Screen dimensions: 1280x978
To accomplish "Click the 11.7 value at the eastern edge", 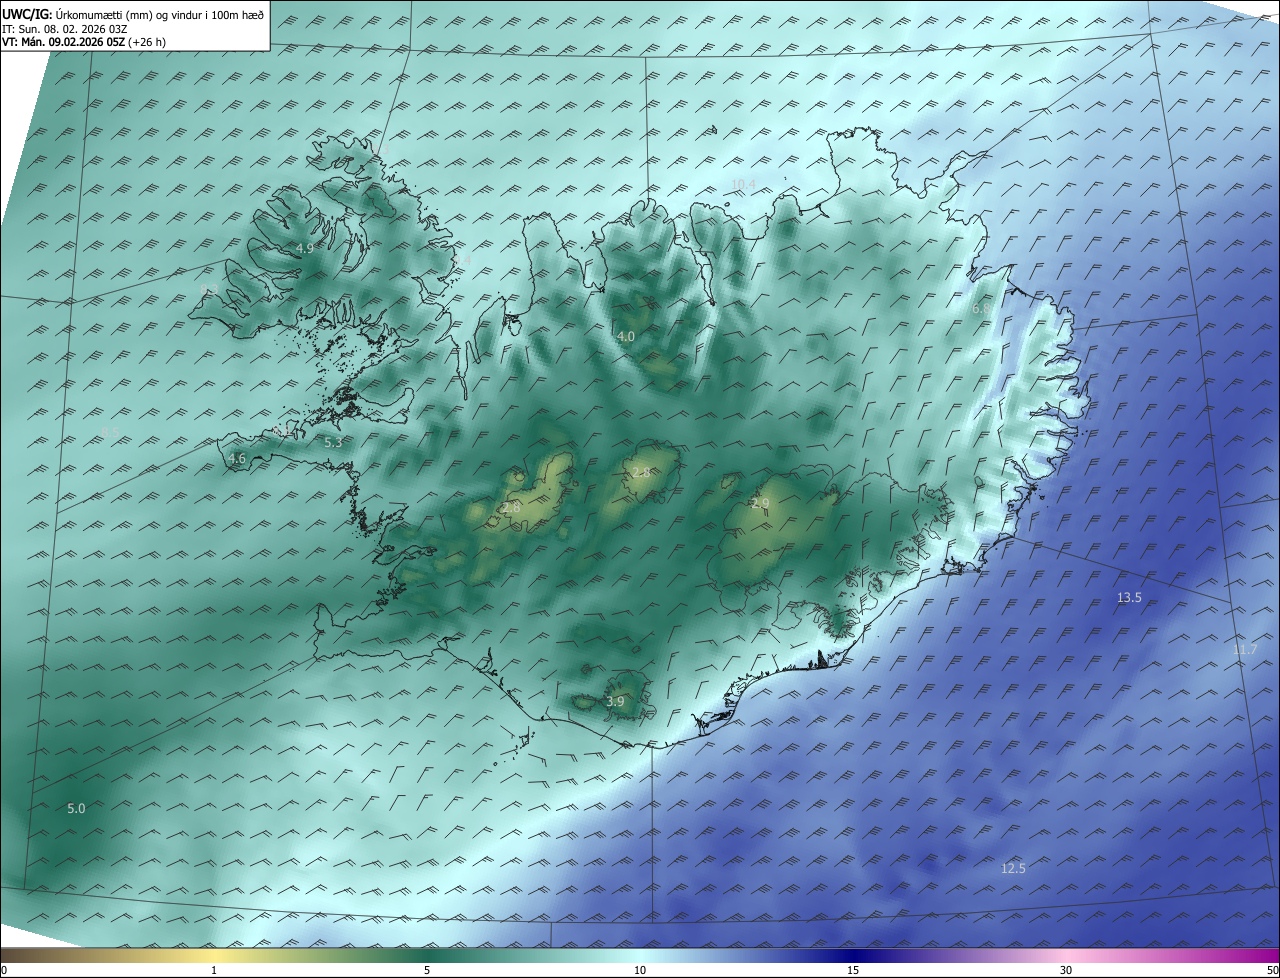I will point(1245,650).
